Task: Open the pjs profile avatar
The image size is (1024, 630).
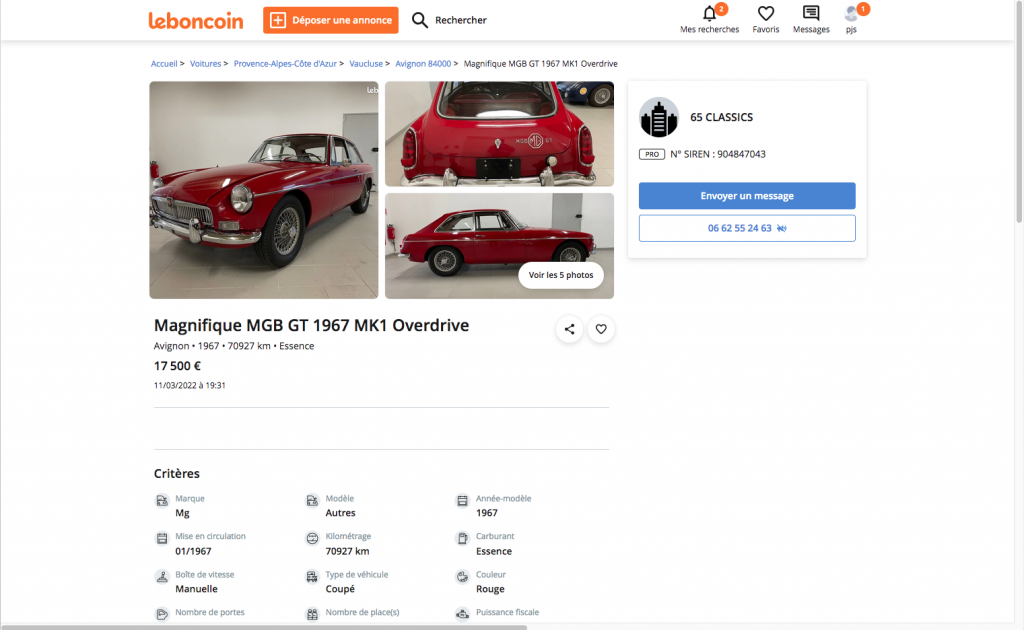Action: [851, 13]
